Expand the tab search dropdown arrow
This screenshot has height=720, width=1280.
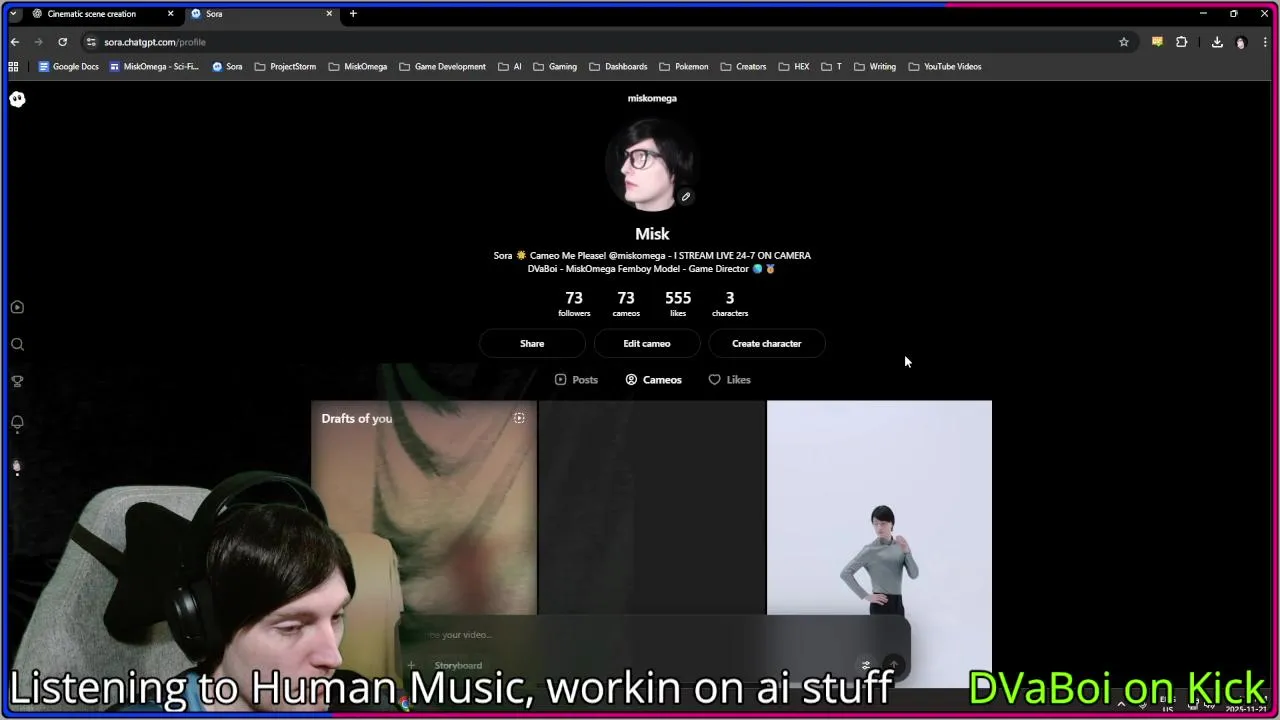(x=13, y=14)
